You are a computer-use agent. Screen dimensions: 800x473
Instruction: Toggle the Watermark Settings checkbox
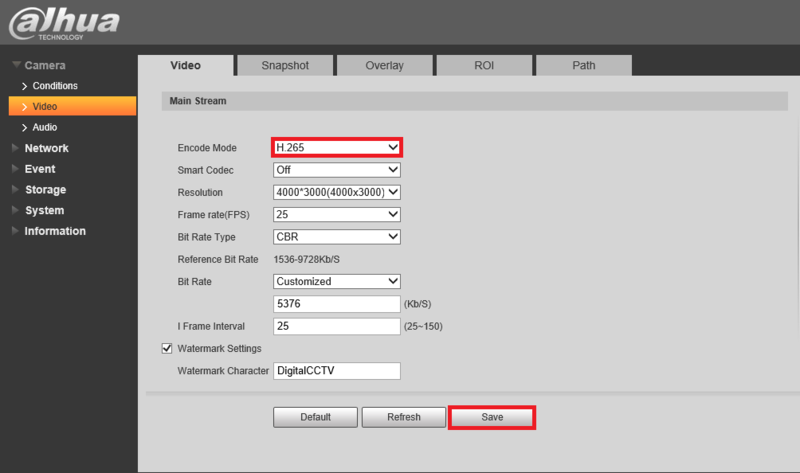pos(167,348)
